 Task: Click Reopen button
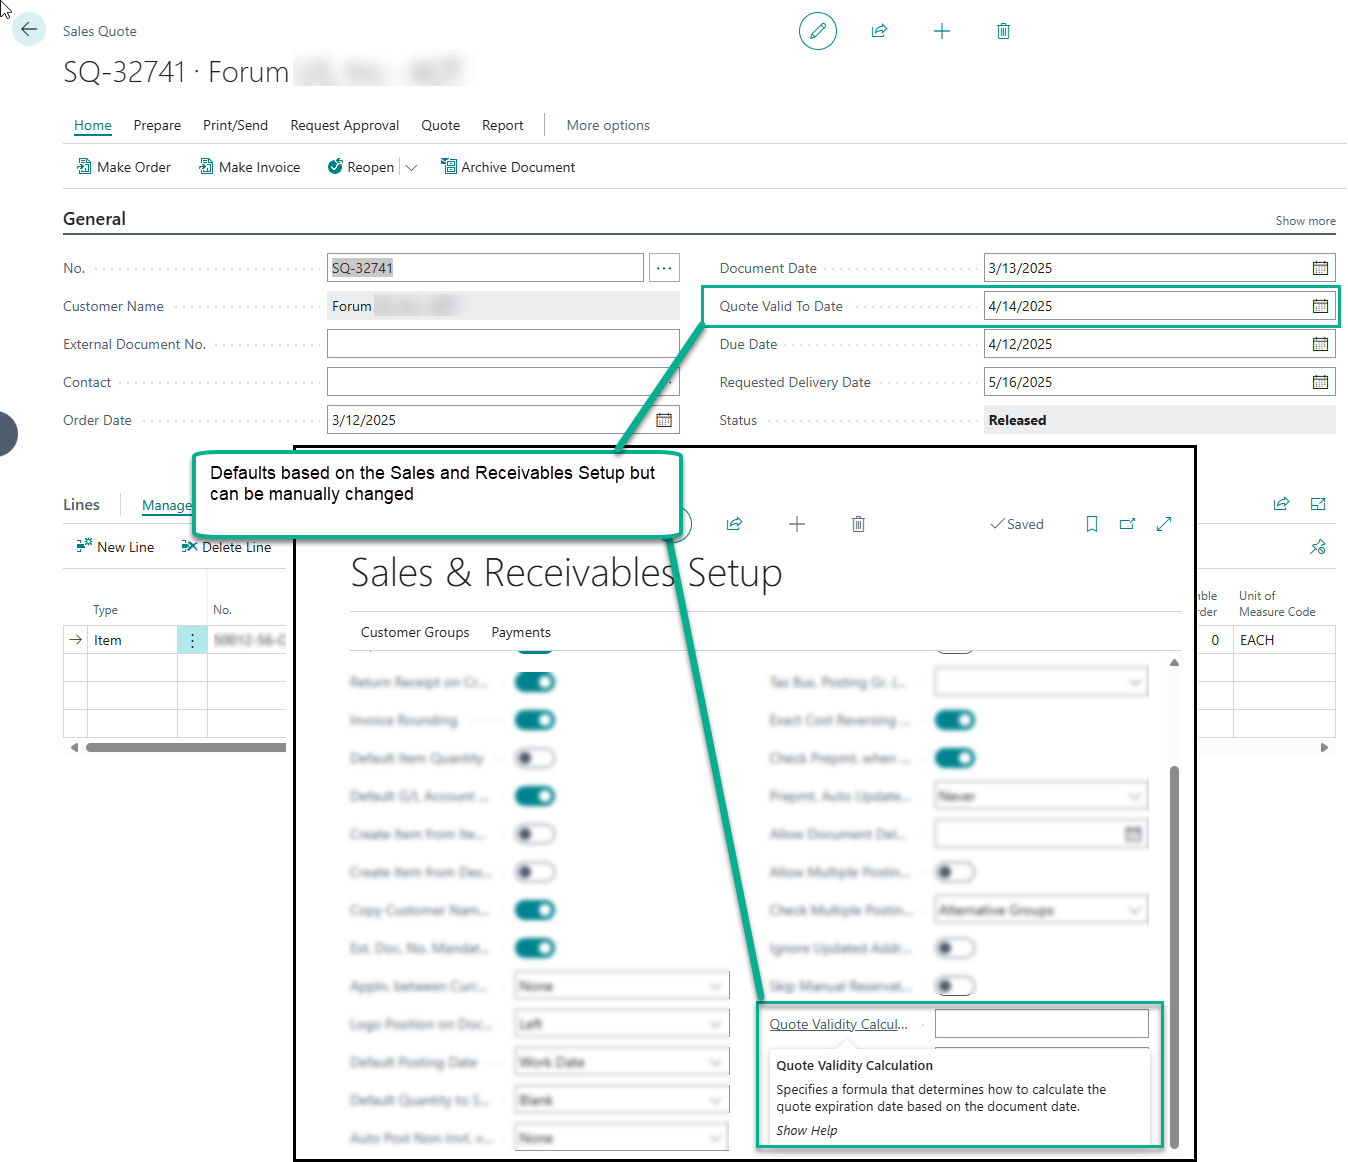pyautogui.click(x=361, y=167)
